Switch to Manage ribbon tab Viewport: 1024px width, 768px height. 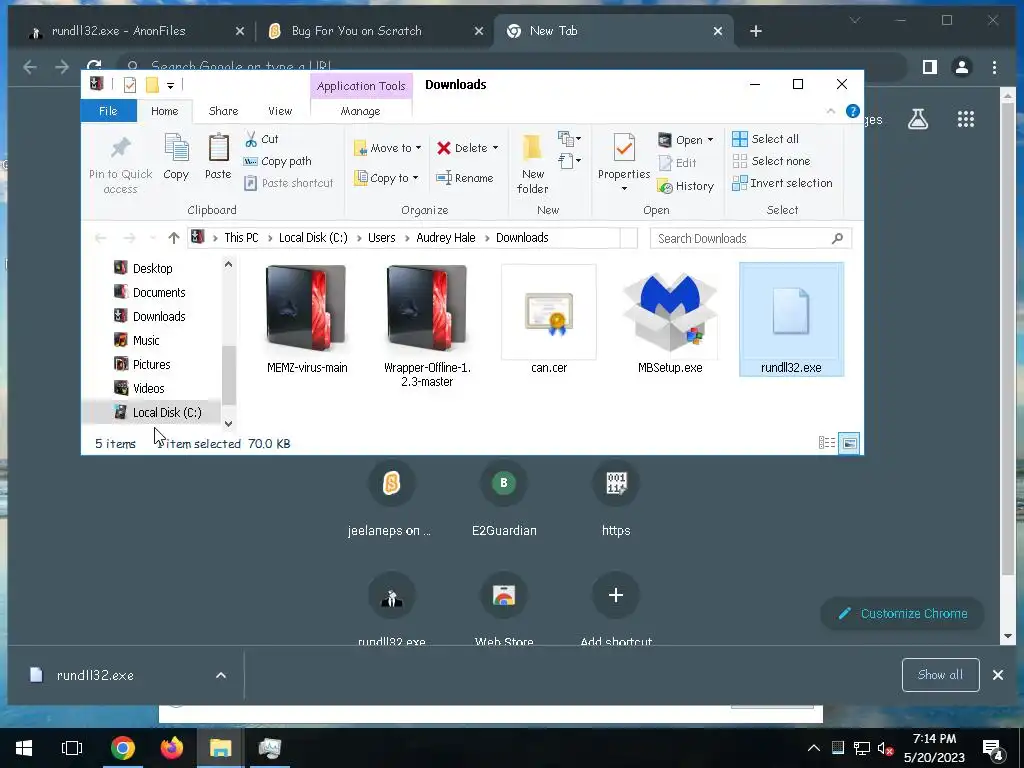(x=360, y=111)
